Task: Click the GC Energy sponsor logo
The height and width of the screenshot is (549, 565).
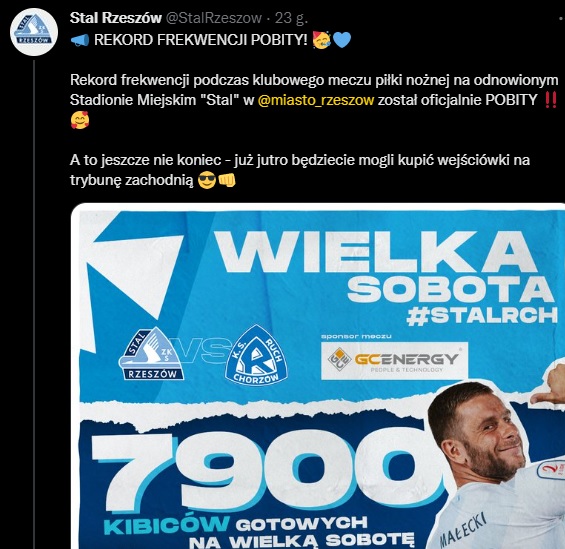Action: click(x=395, y=361)
